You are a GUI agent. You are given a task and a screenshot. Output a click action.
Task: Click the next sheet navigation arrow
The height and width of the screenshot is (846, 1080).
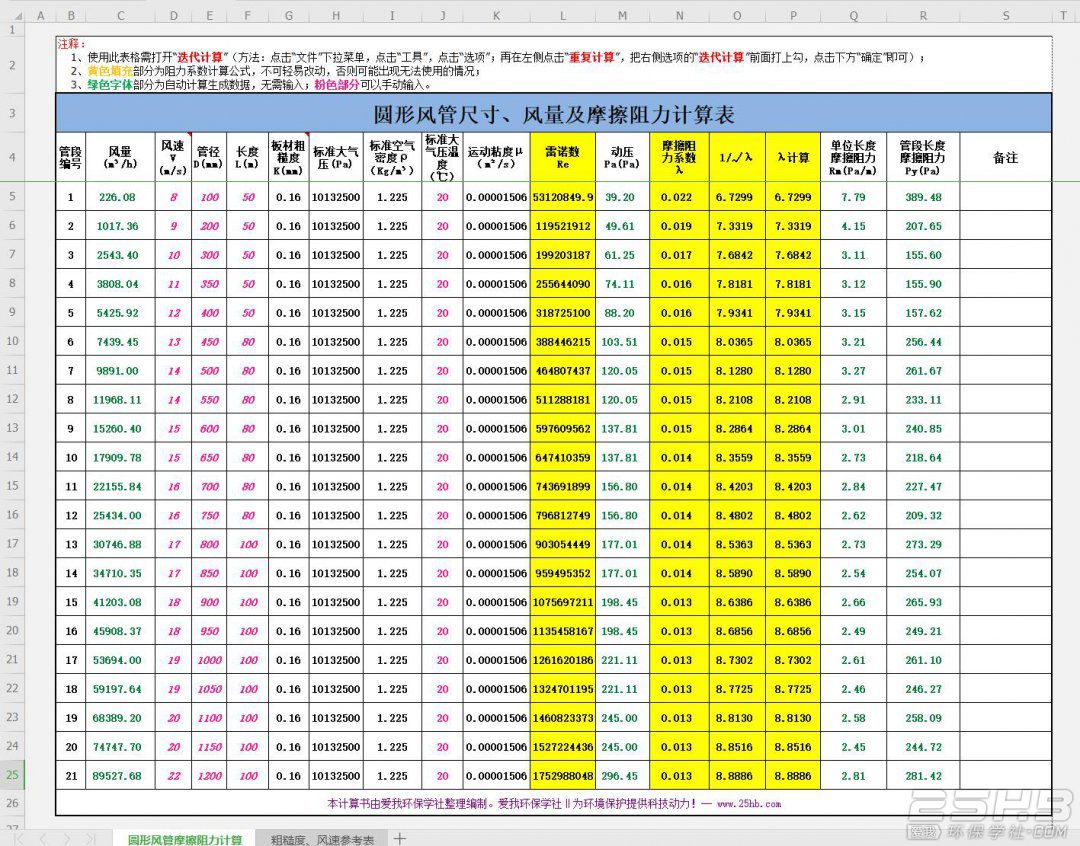[x=66, y=838]
